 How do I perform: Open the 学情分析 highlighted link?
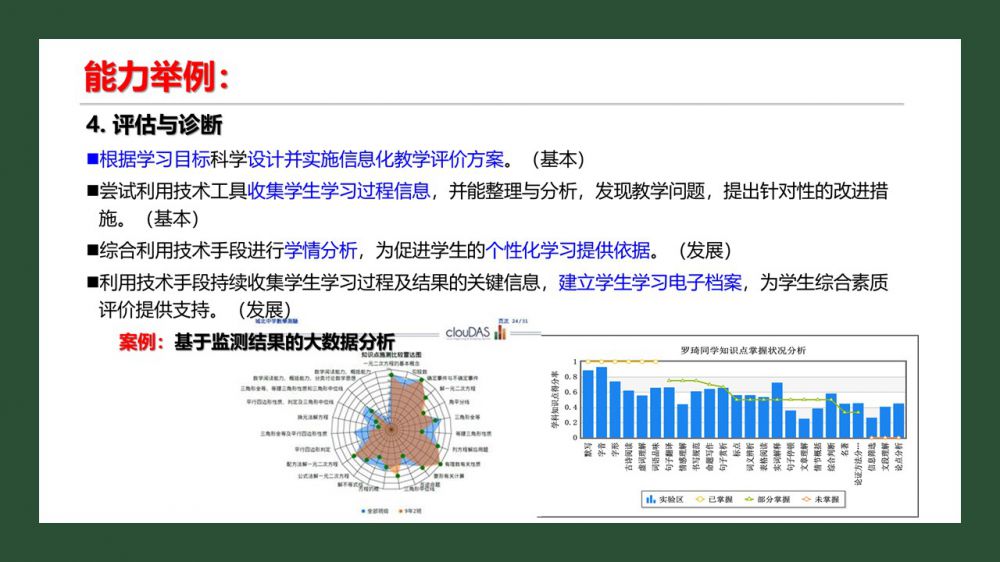coord(320,250)
